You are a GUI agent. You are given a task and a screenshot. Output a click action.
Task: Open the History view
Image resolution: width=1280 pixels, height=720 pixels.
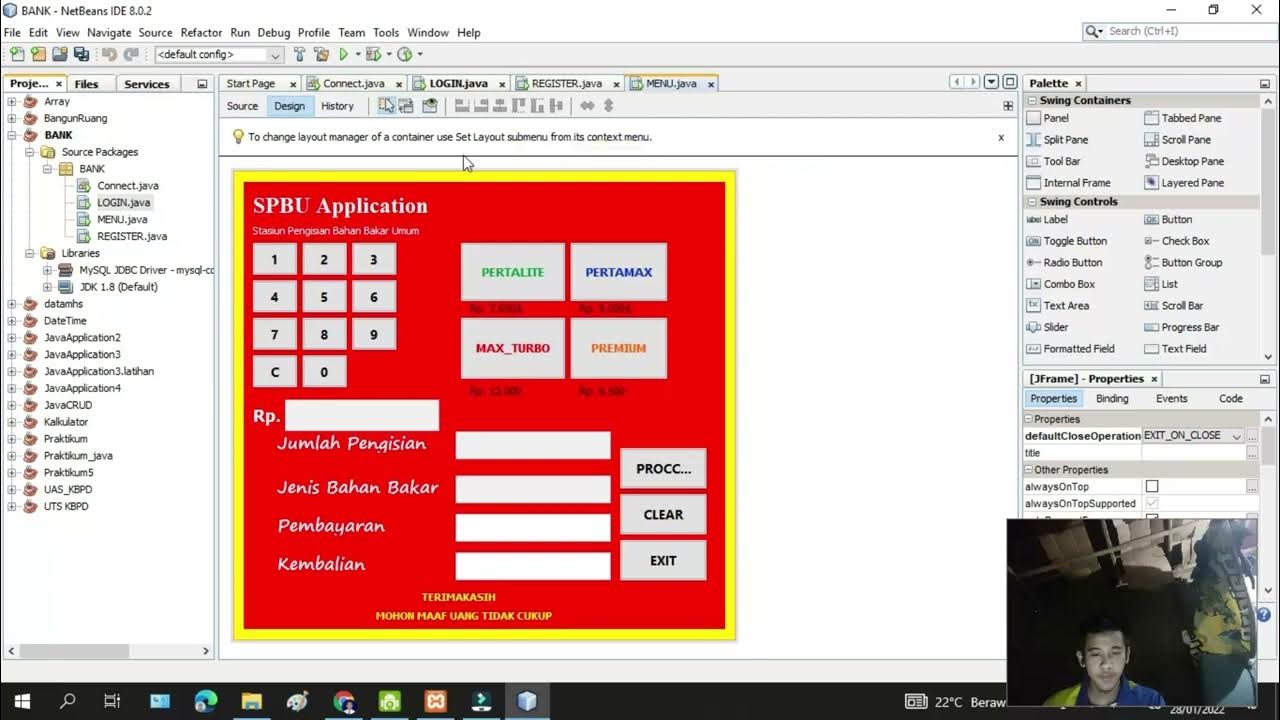click(337, 106)
